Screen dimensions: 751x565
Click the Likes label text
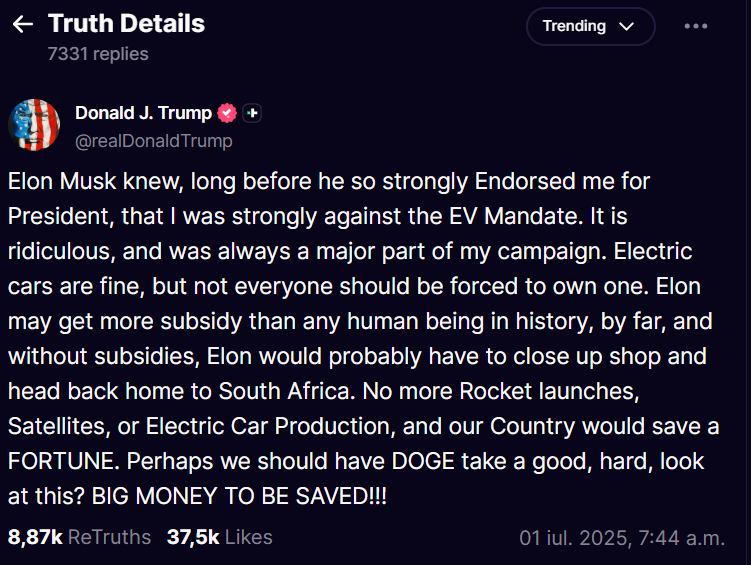click(x=249, y=537)
